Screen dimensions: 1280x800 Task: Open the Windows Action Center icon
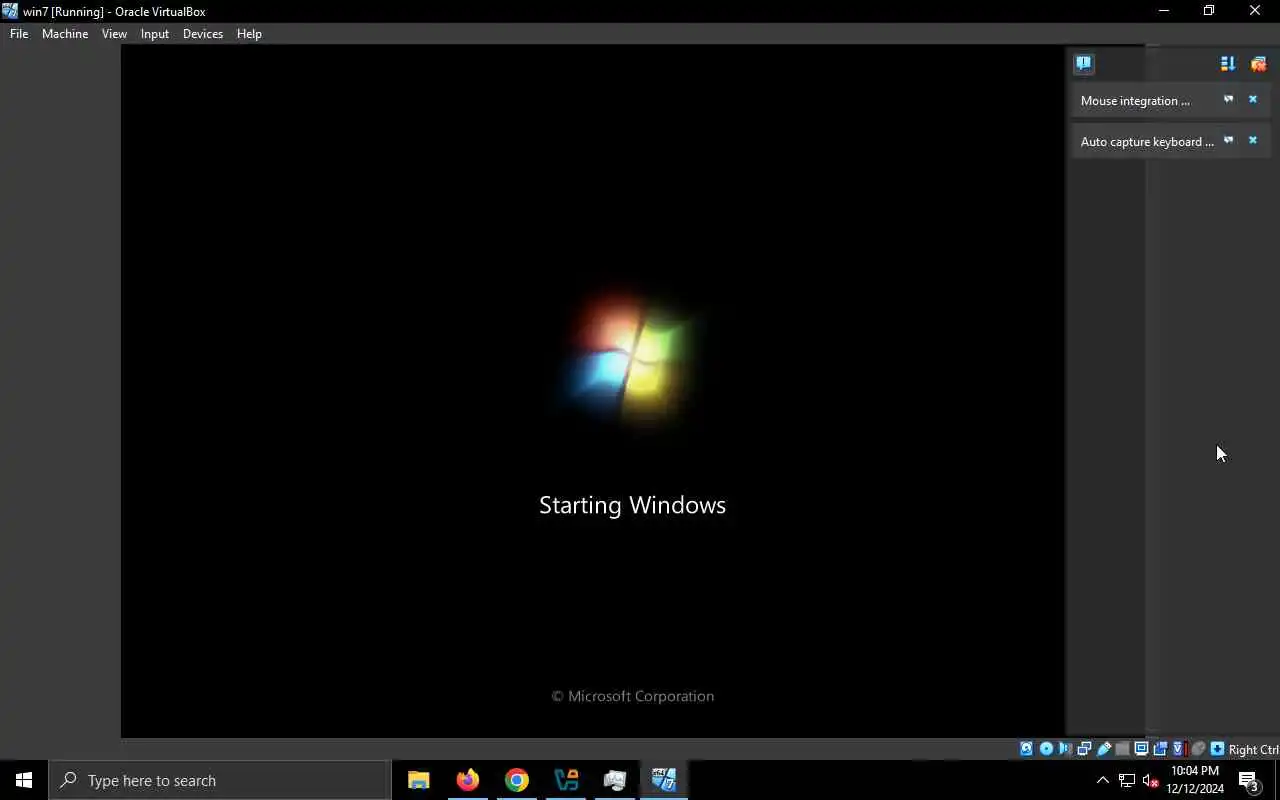[x=1249, y=781]
